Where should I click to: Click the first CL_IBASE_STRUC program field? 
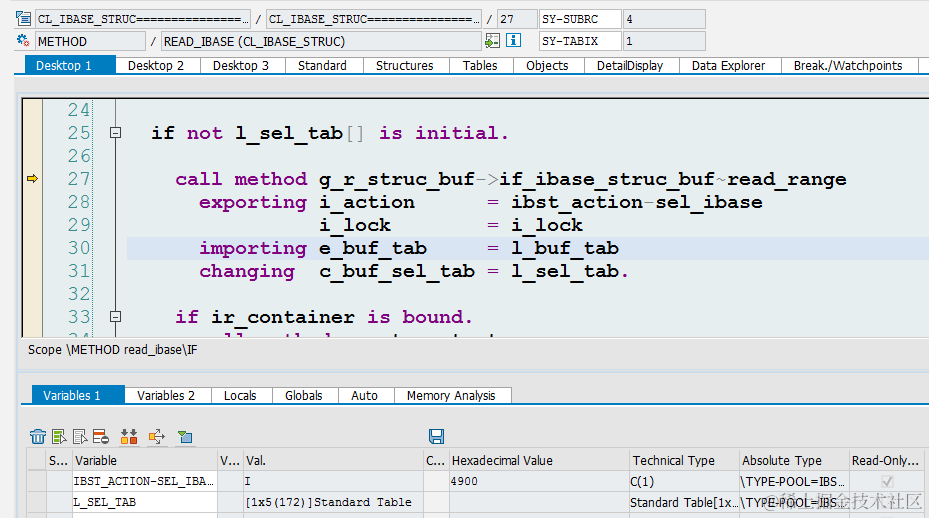(x=143, y=19)
